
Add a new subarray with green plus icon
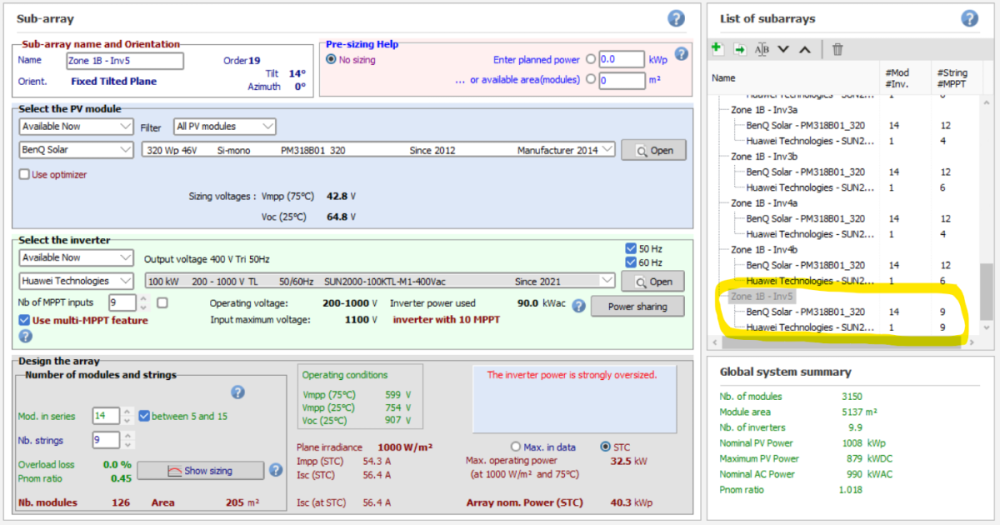pos(717,49)
